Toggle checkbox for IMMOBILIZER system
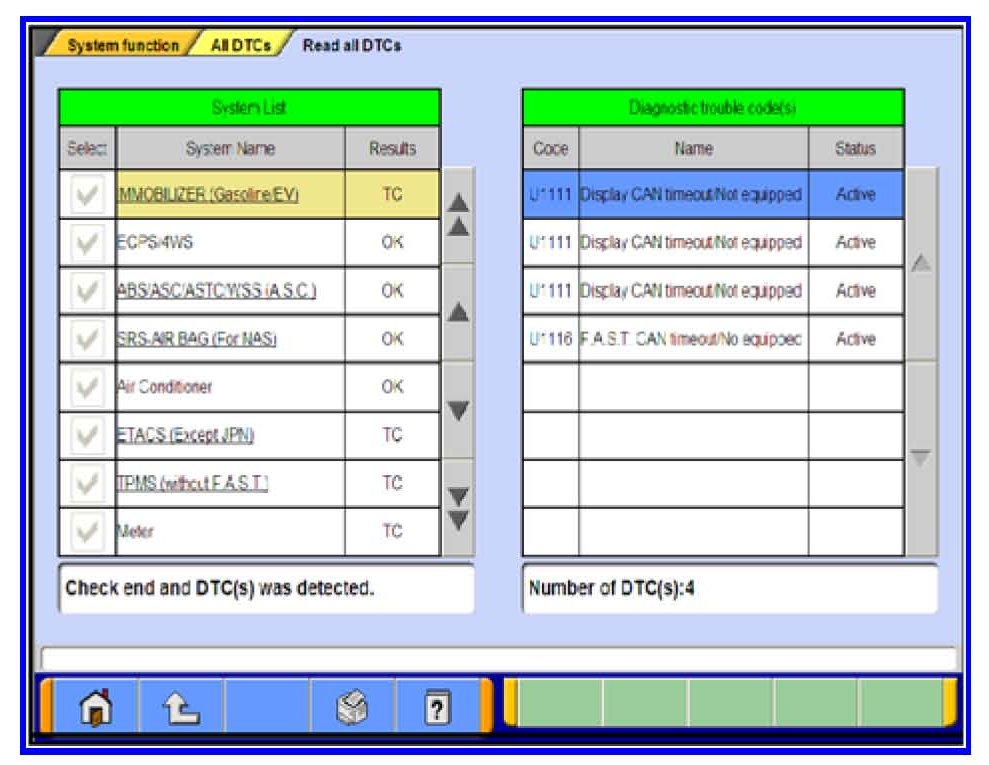Viewport: 989px width, 765px height. [x=87, y=195]
